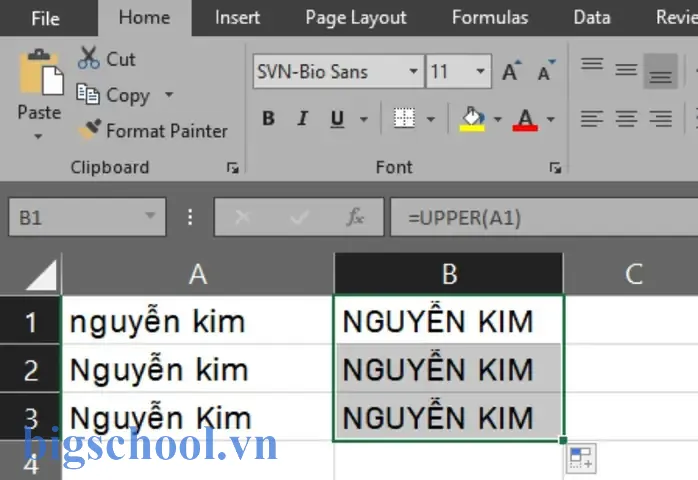Screen dimensions: 698x480
Task: Switch to the Insert tab
Action: point(237,18)
